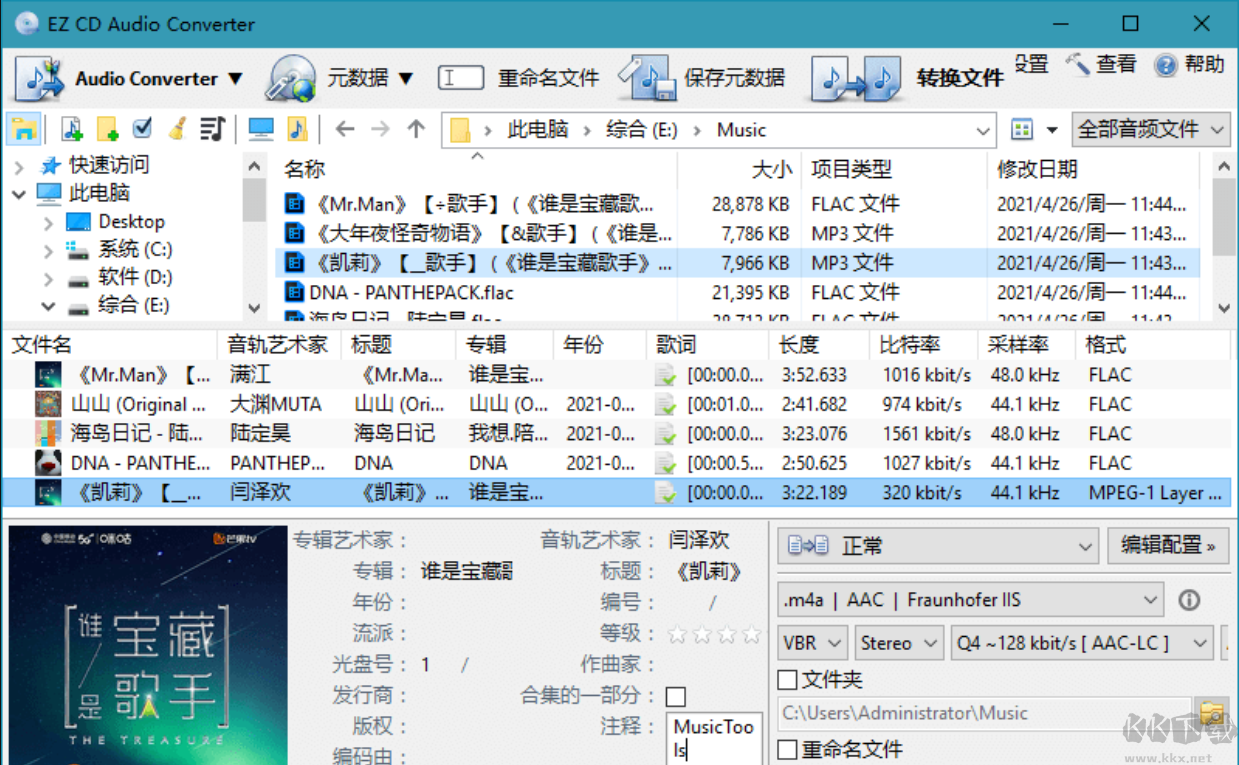Click the broom cleanup icon in the toolbar
Viewport: 1239px width, 765px height.
(176, 129)
